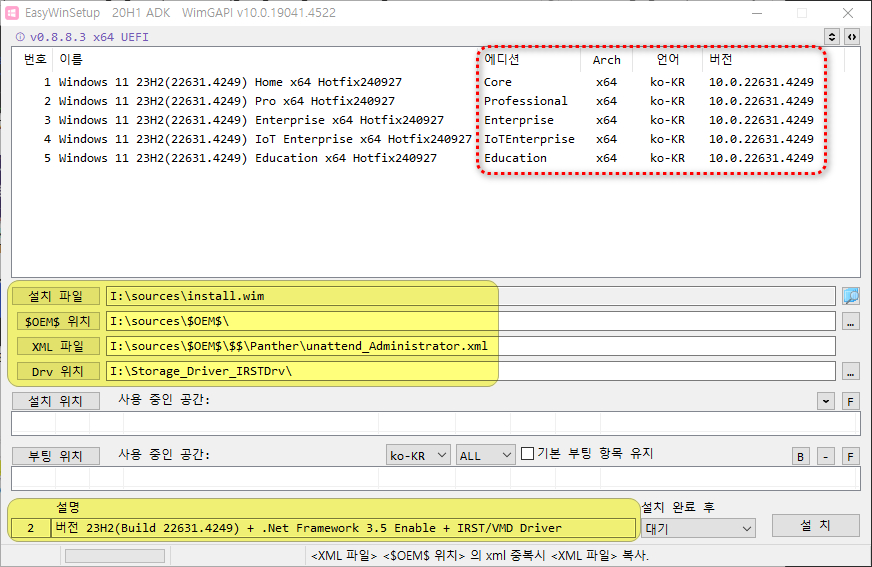Browse for the $OEM$ folder with the ellipsis button

pyautogui.click(x=850, y=321)
